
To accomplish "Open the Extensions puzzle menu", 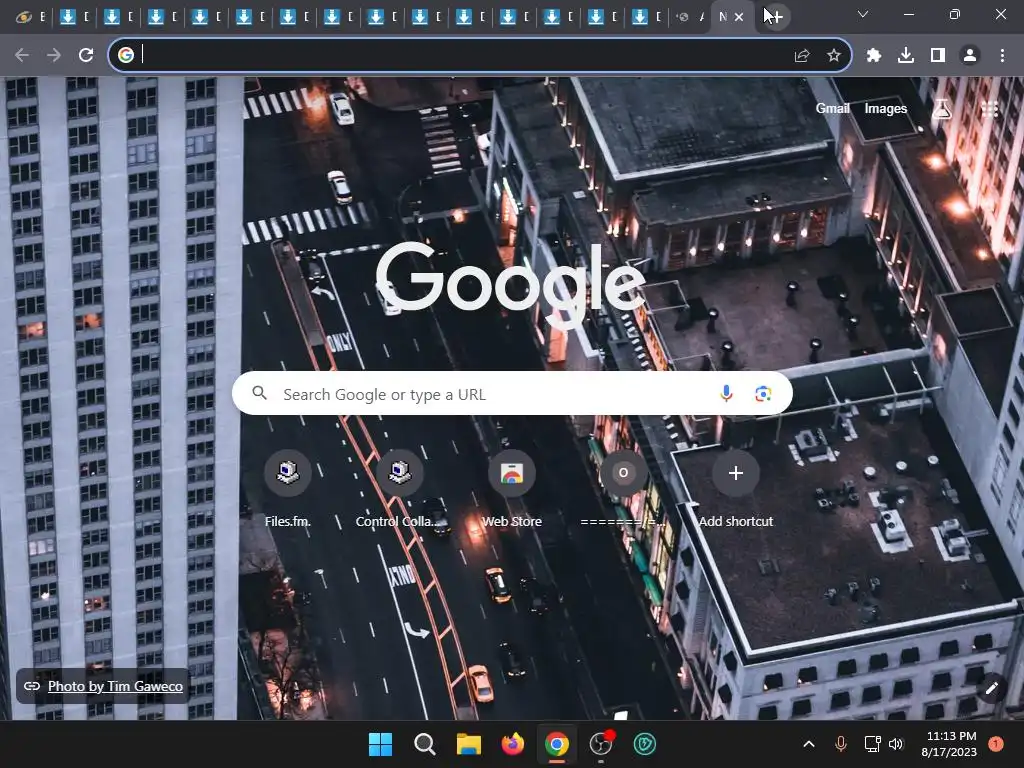I will click(x=874, y=56).
